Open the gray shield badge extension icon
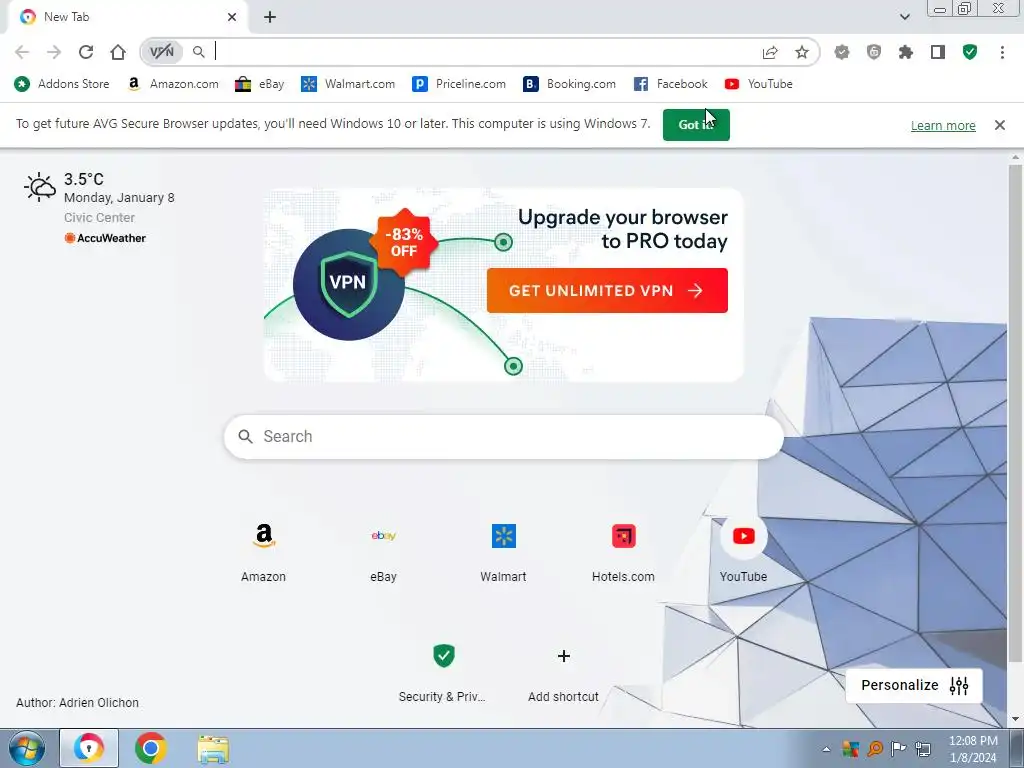This screenshot has width=1024, height=768. (842, 52)
